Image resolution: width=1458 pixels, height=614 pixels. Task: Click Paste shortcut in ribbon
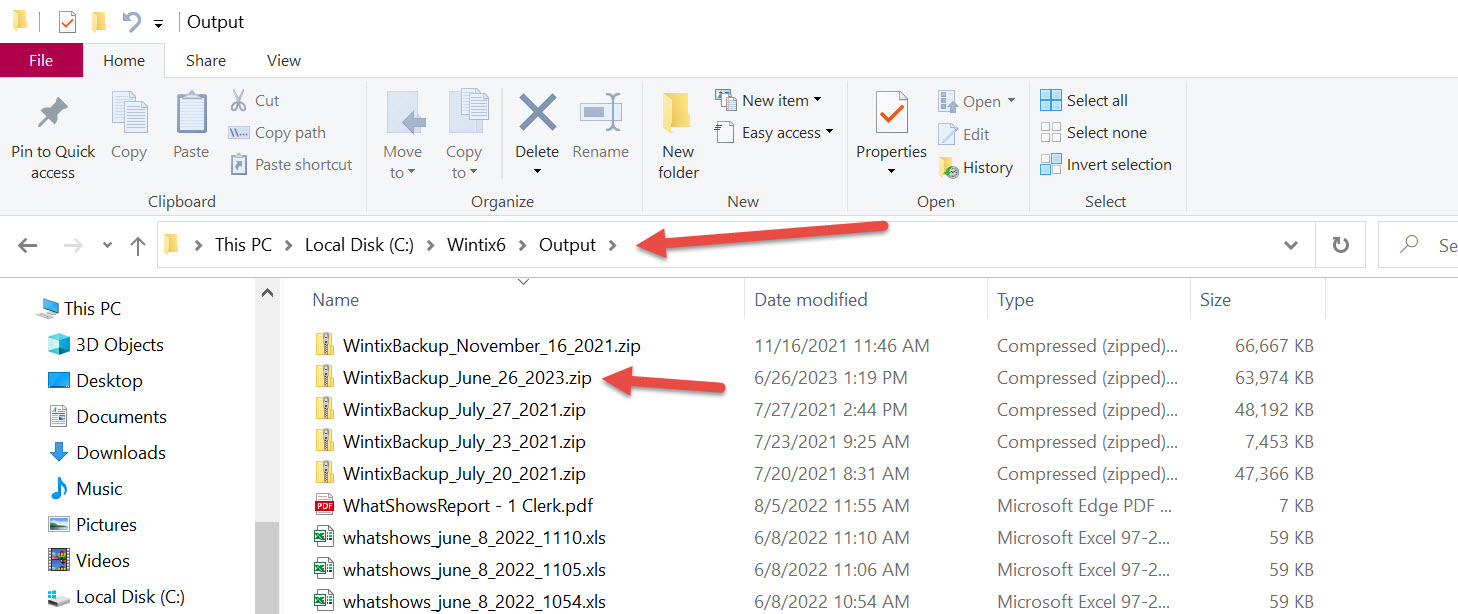click(291, 164)
